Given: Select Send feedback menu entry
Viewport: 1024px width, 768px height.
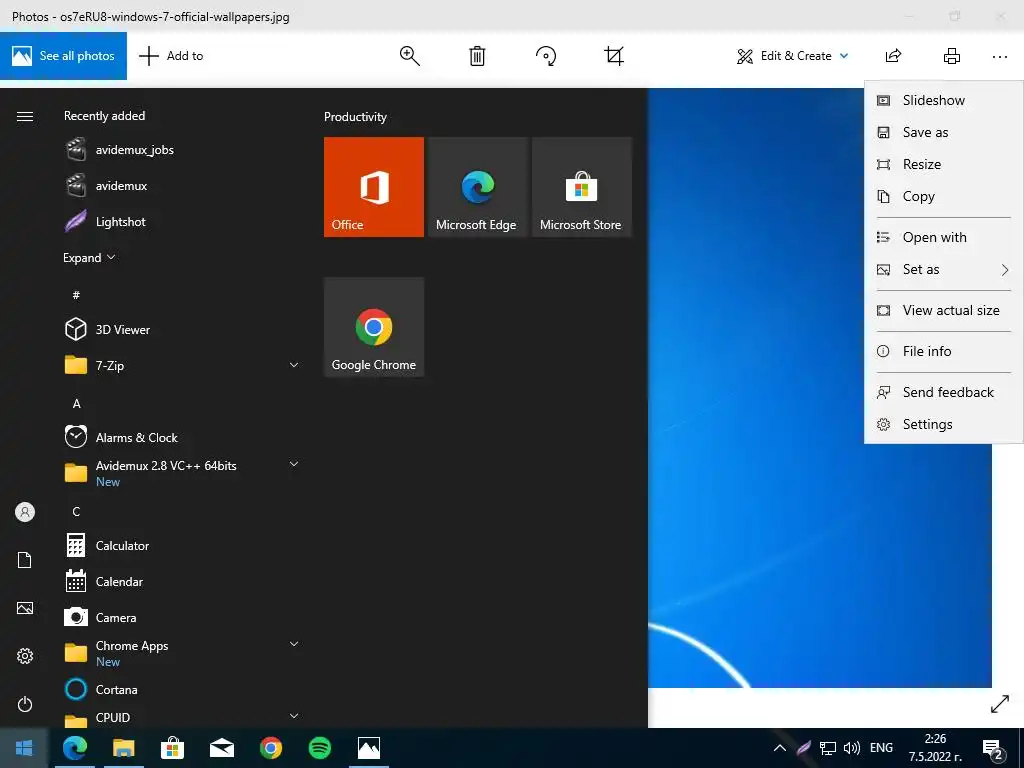Looking at the screenshot, I should coord(944,392).
